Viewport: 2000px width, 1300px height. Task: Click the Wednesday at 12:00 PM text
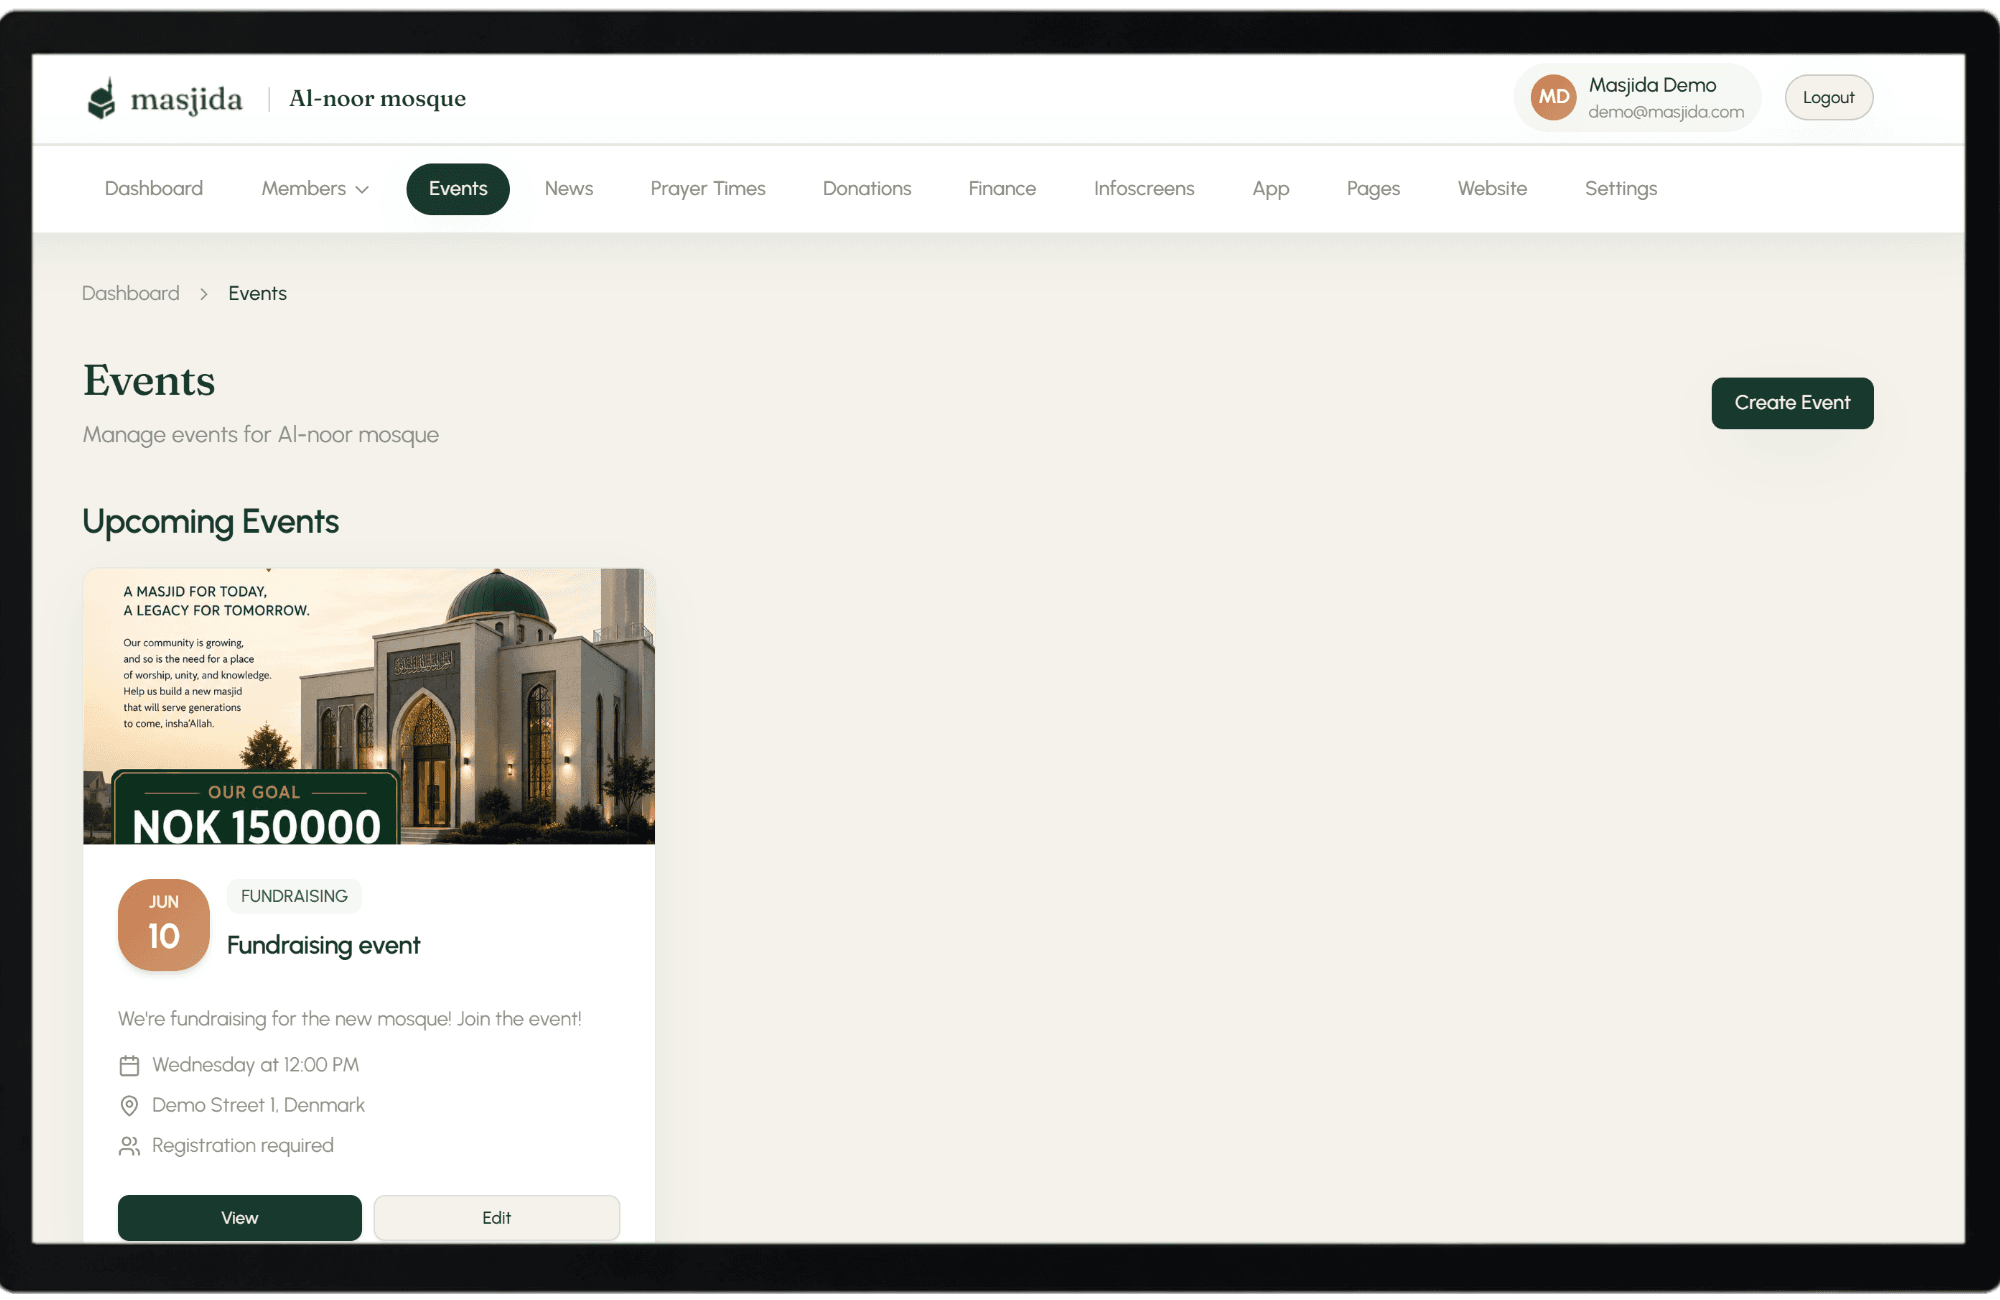pos(256,1065)
